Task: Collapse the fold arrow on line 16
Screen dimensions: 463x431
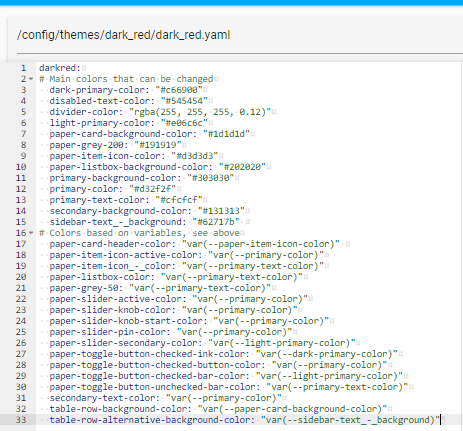Action: tap(31, 233)
